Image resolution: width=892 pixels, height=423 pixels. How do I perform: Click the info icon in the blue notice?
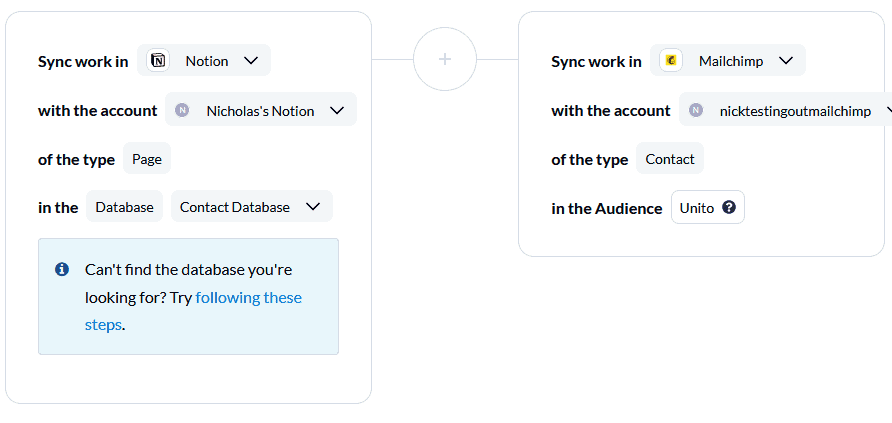click(62, 269)
